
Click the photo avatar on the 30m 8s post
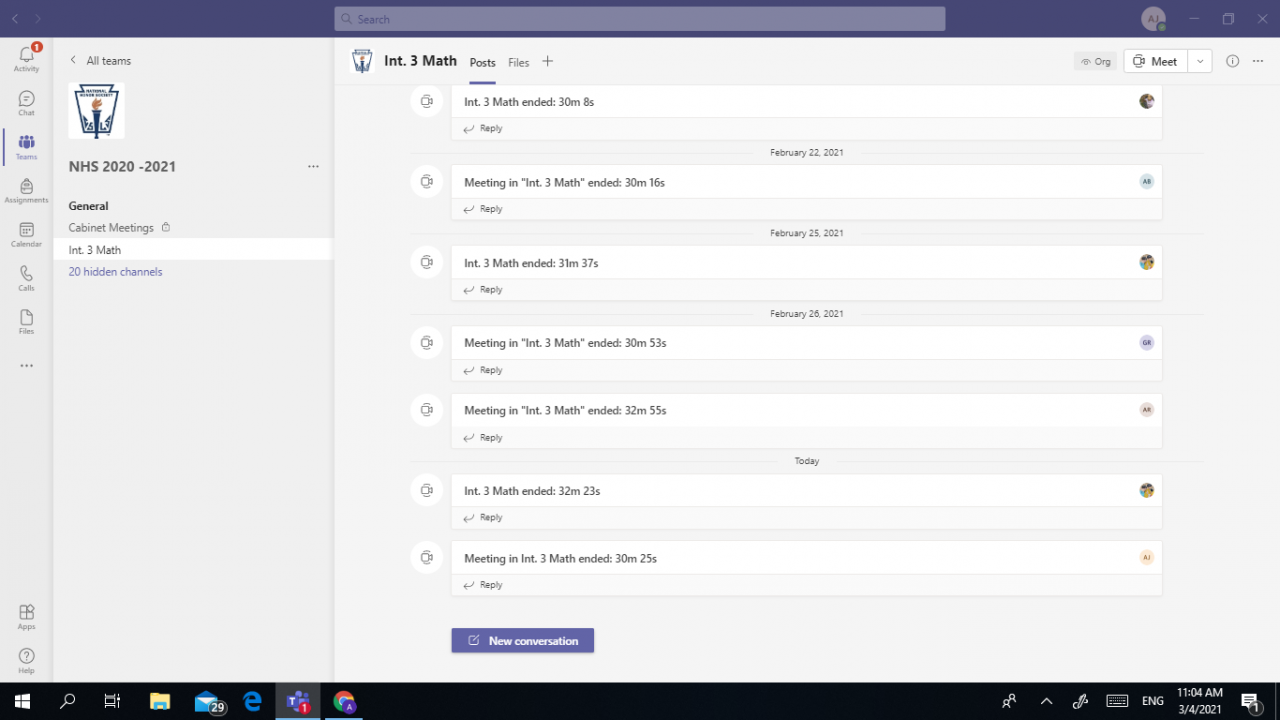pos(1146,101)
